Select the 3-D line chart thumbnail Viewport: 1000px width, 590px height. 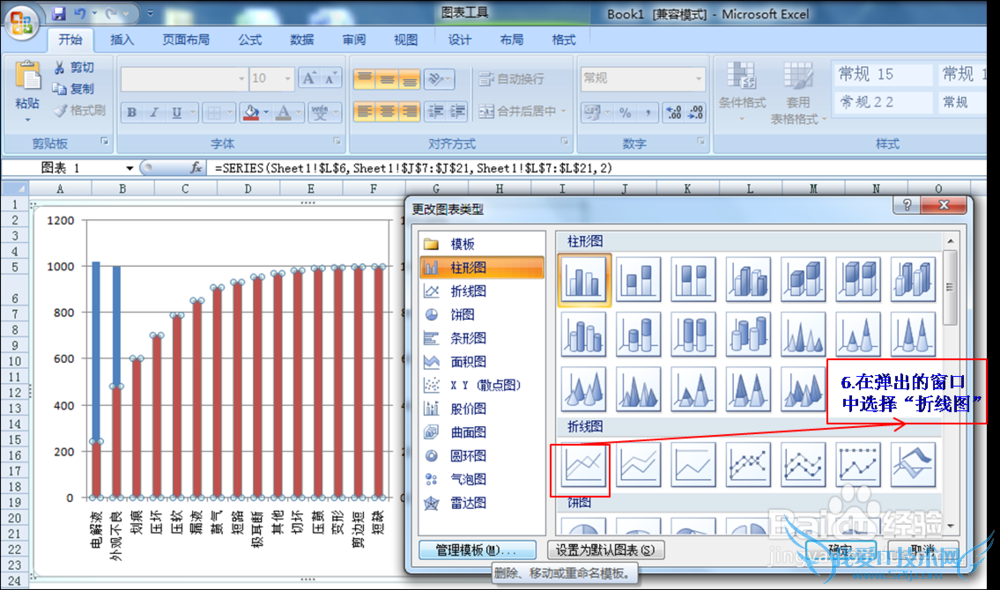pyautogui.click(x=913, y=465)
